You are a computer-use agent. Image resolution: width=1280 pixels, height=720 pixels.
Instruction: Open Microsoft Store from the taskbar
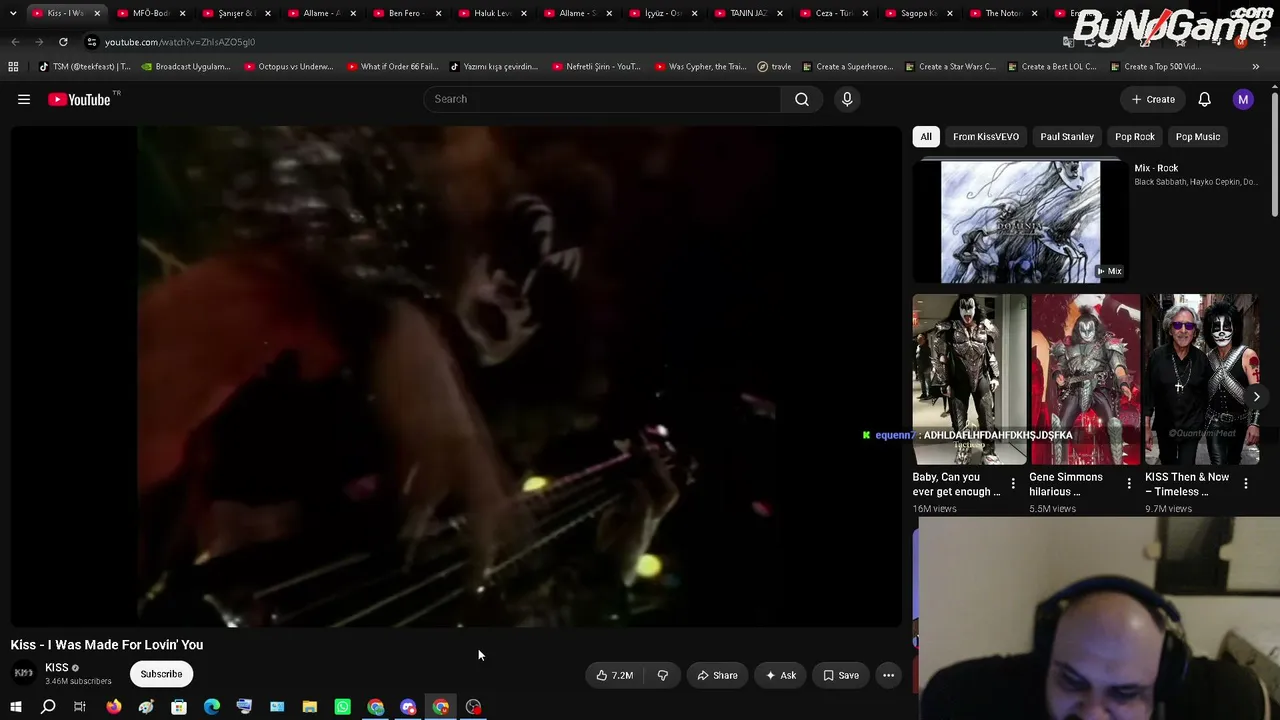tap(179, 707)
